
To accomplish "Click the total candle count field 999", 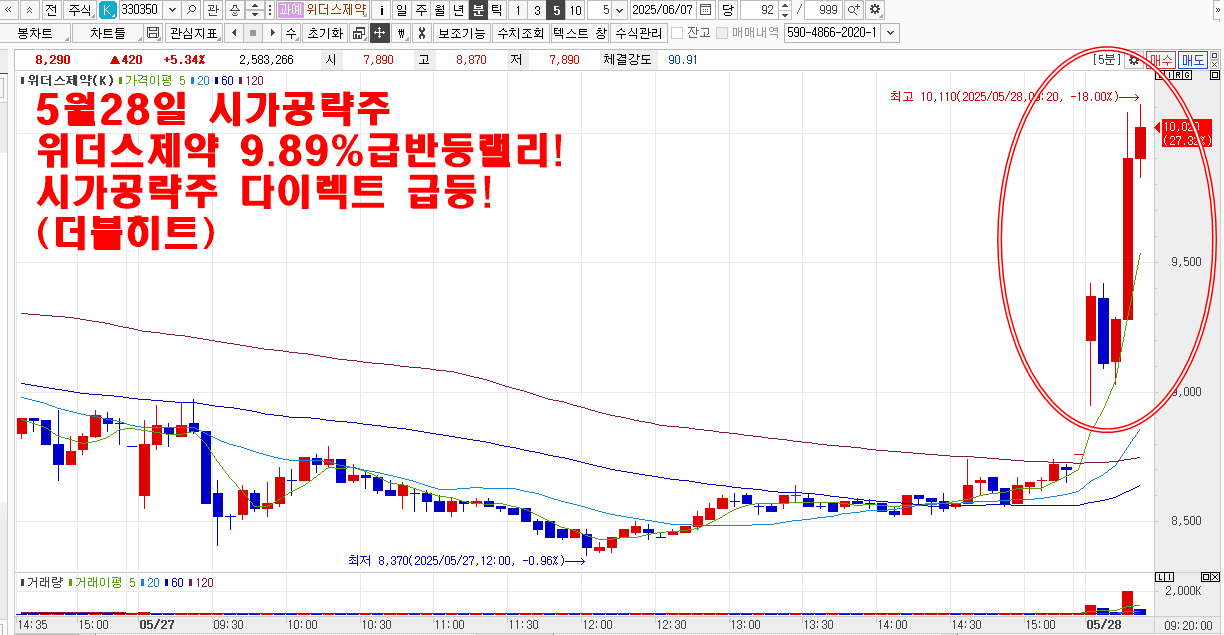I will pos(822,10).
